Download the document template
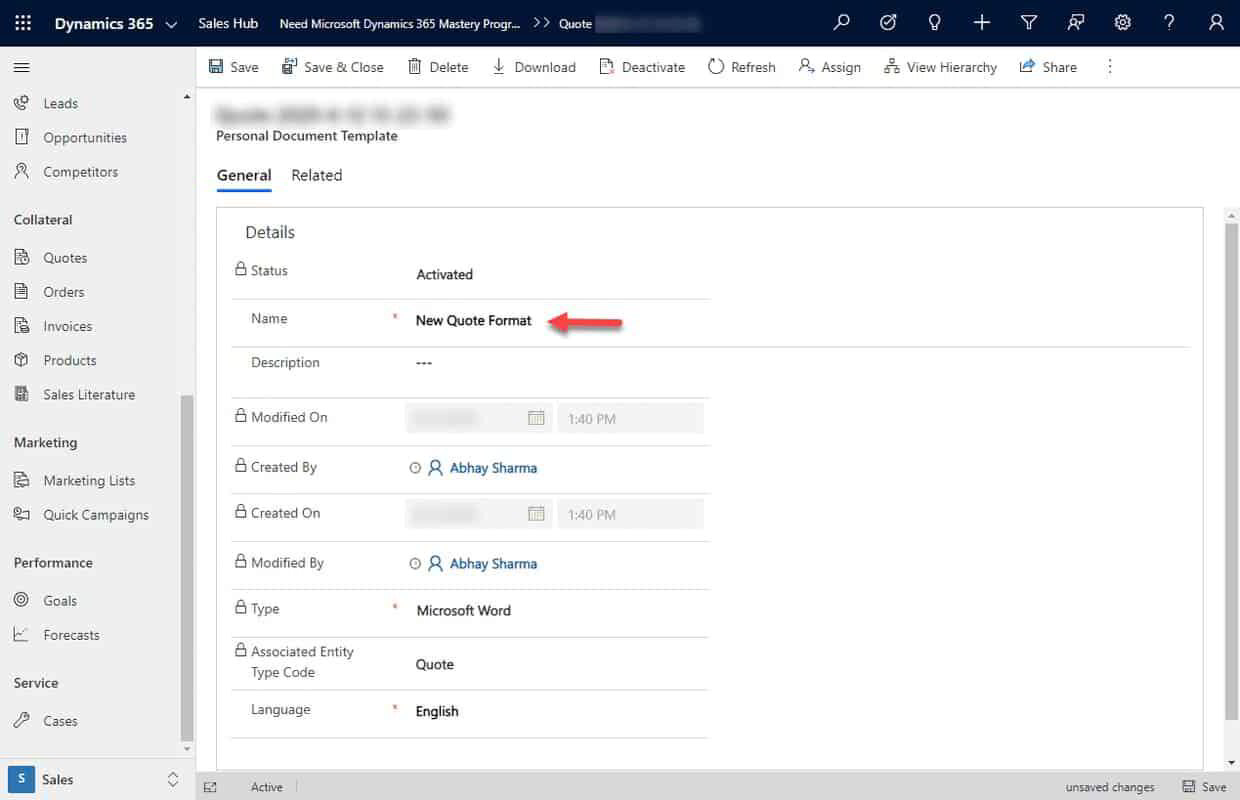Screen dimensions: 1240x800 tap(534, 66)
